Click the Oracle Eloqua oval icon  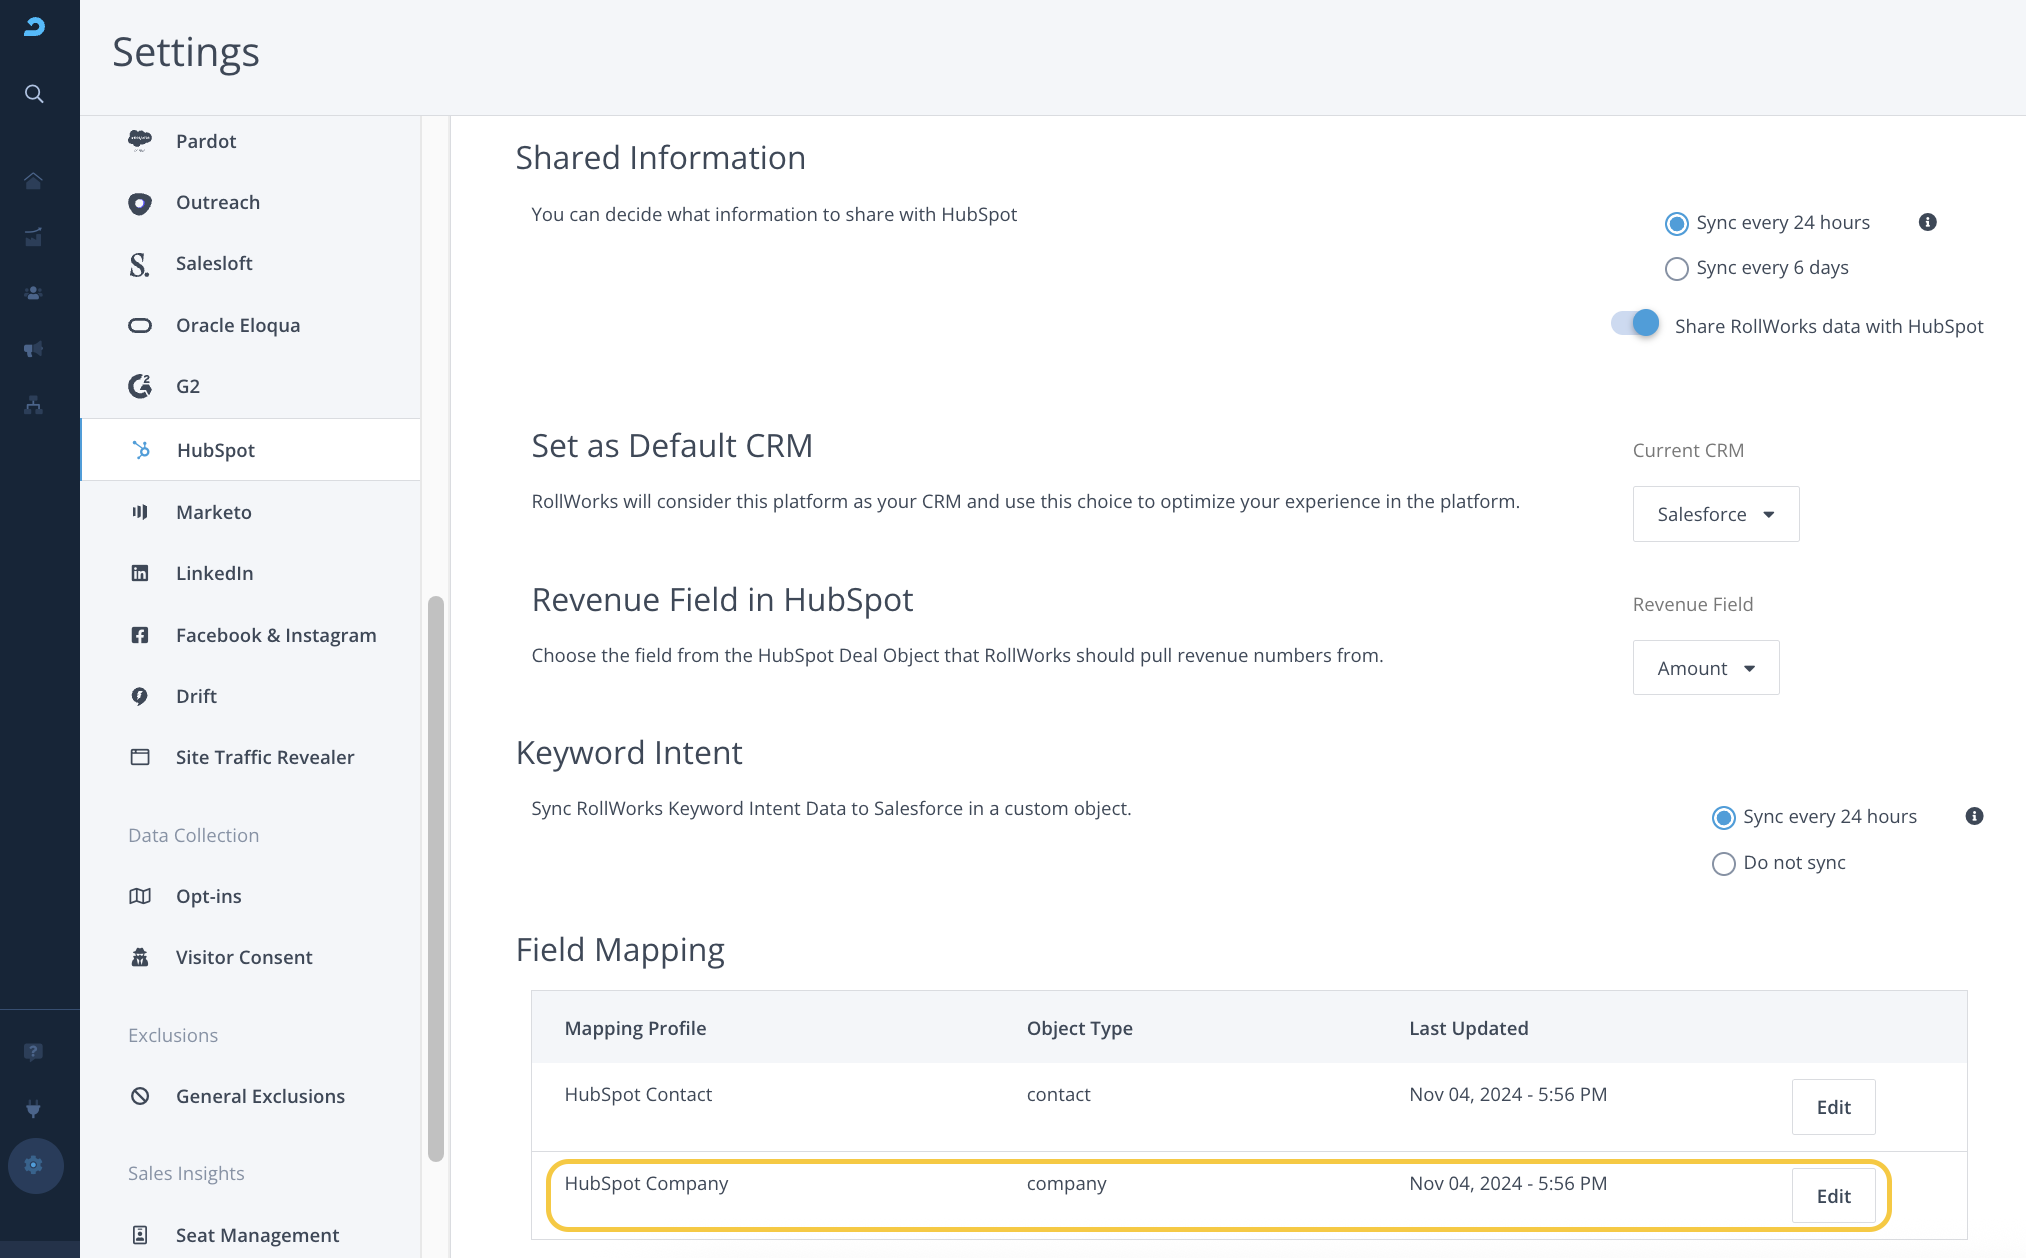click(x=140, y=325)
